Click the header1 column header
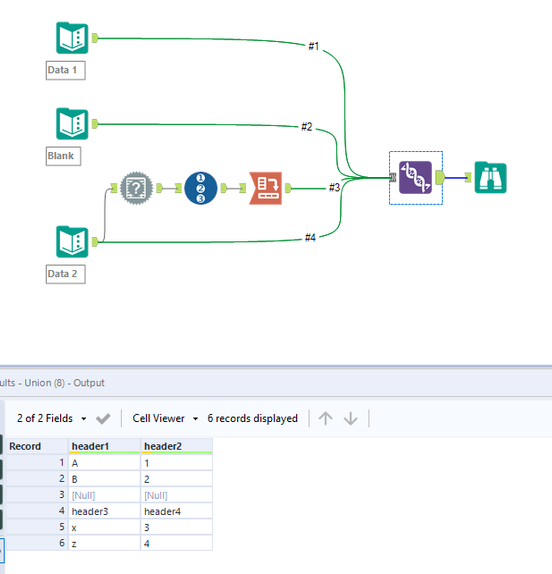The width and height of the screenshot is (552, 574). point(104,446)
